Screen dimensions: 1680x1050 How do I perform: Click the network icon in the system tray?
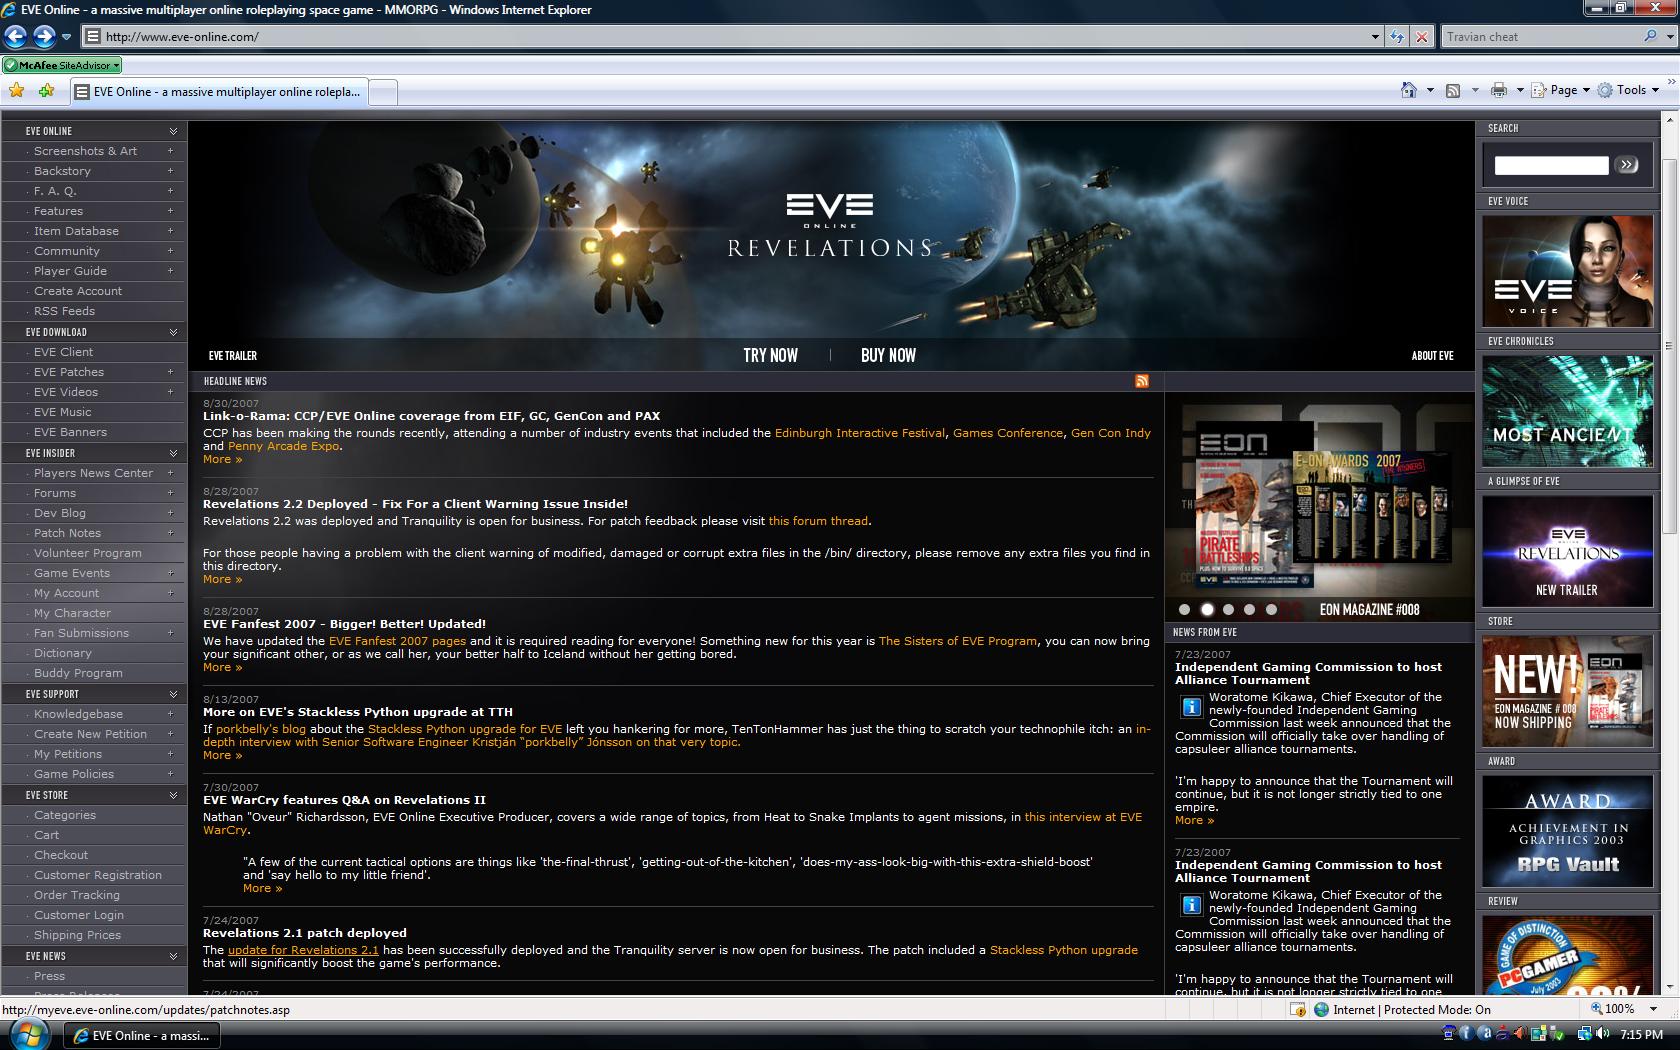pyautogui.click(x=1585, y=1034)
